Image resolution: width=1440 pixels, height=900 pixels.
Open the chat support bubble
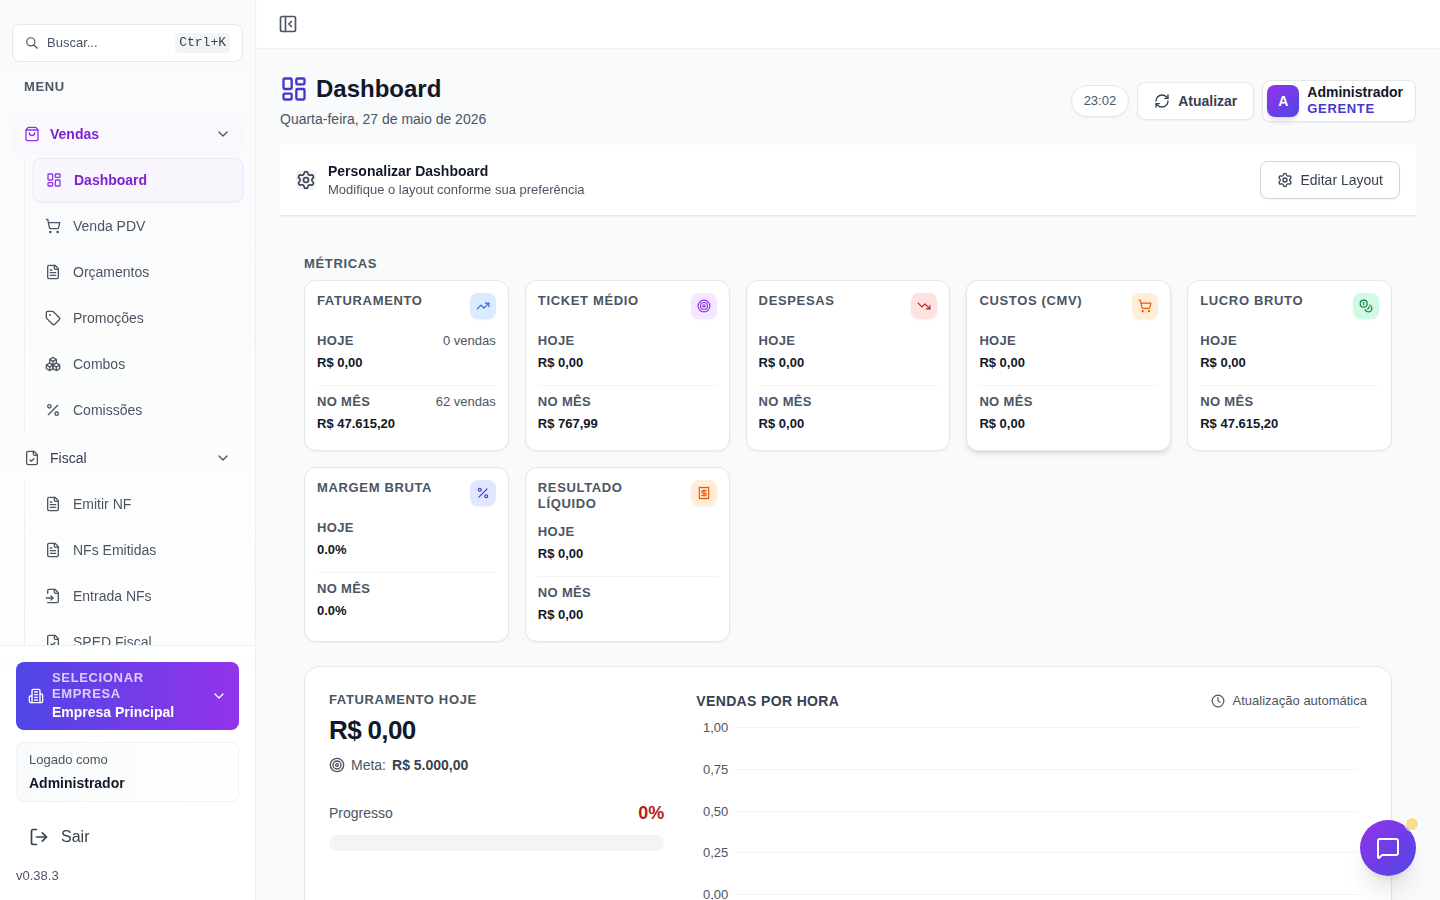[x=1388, y=848]
